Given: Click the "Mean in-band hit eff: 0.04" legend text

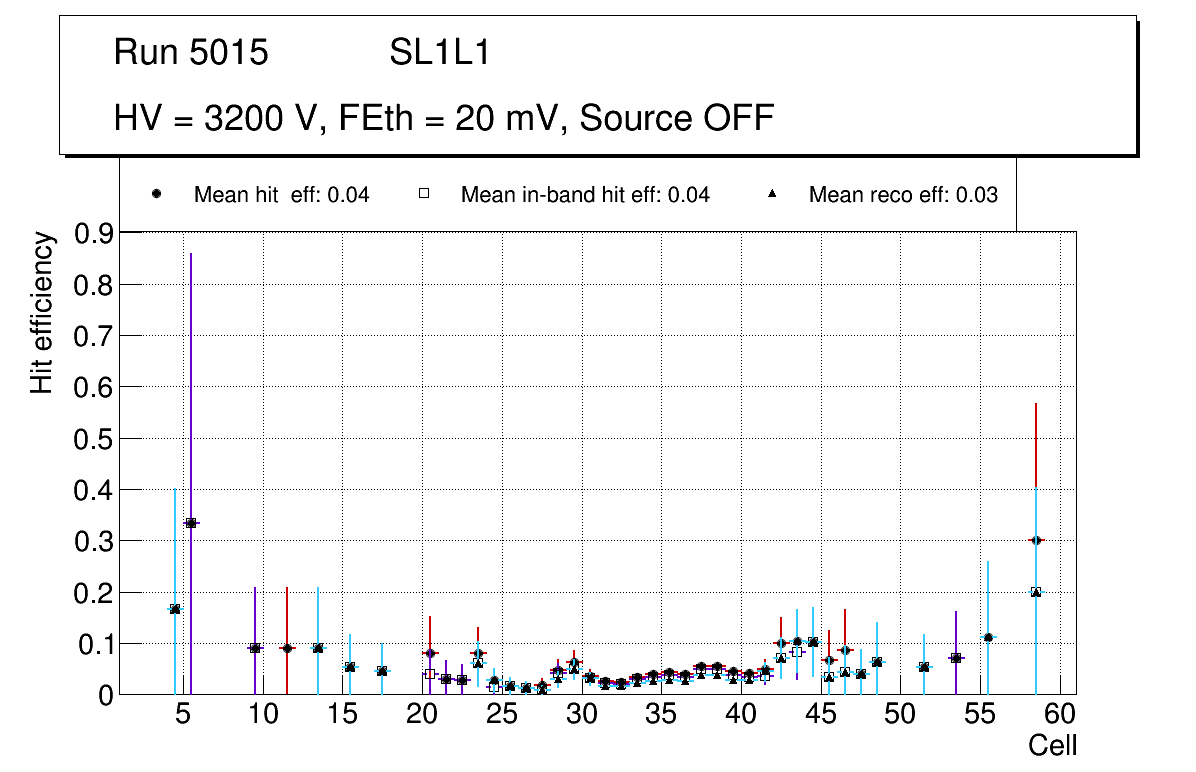Looking at the screenshot, I should coord(585,195).
